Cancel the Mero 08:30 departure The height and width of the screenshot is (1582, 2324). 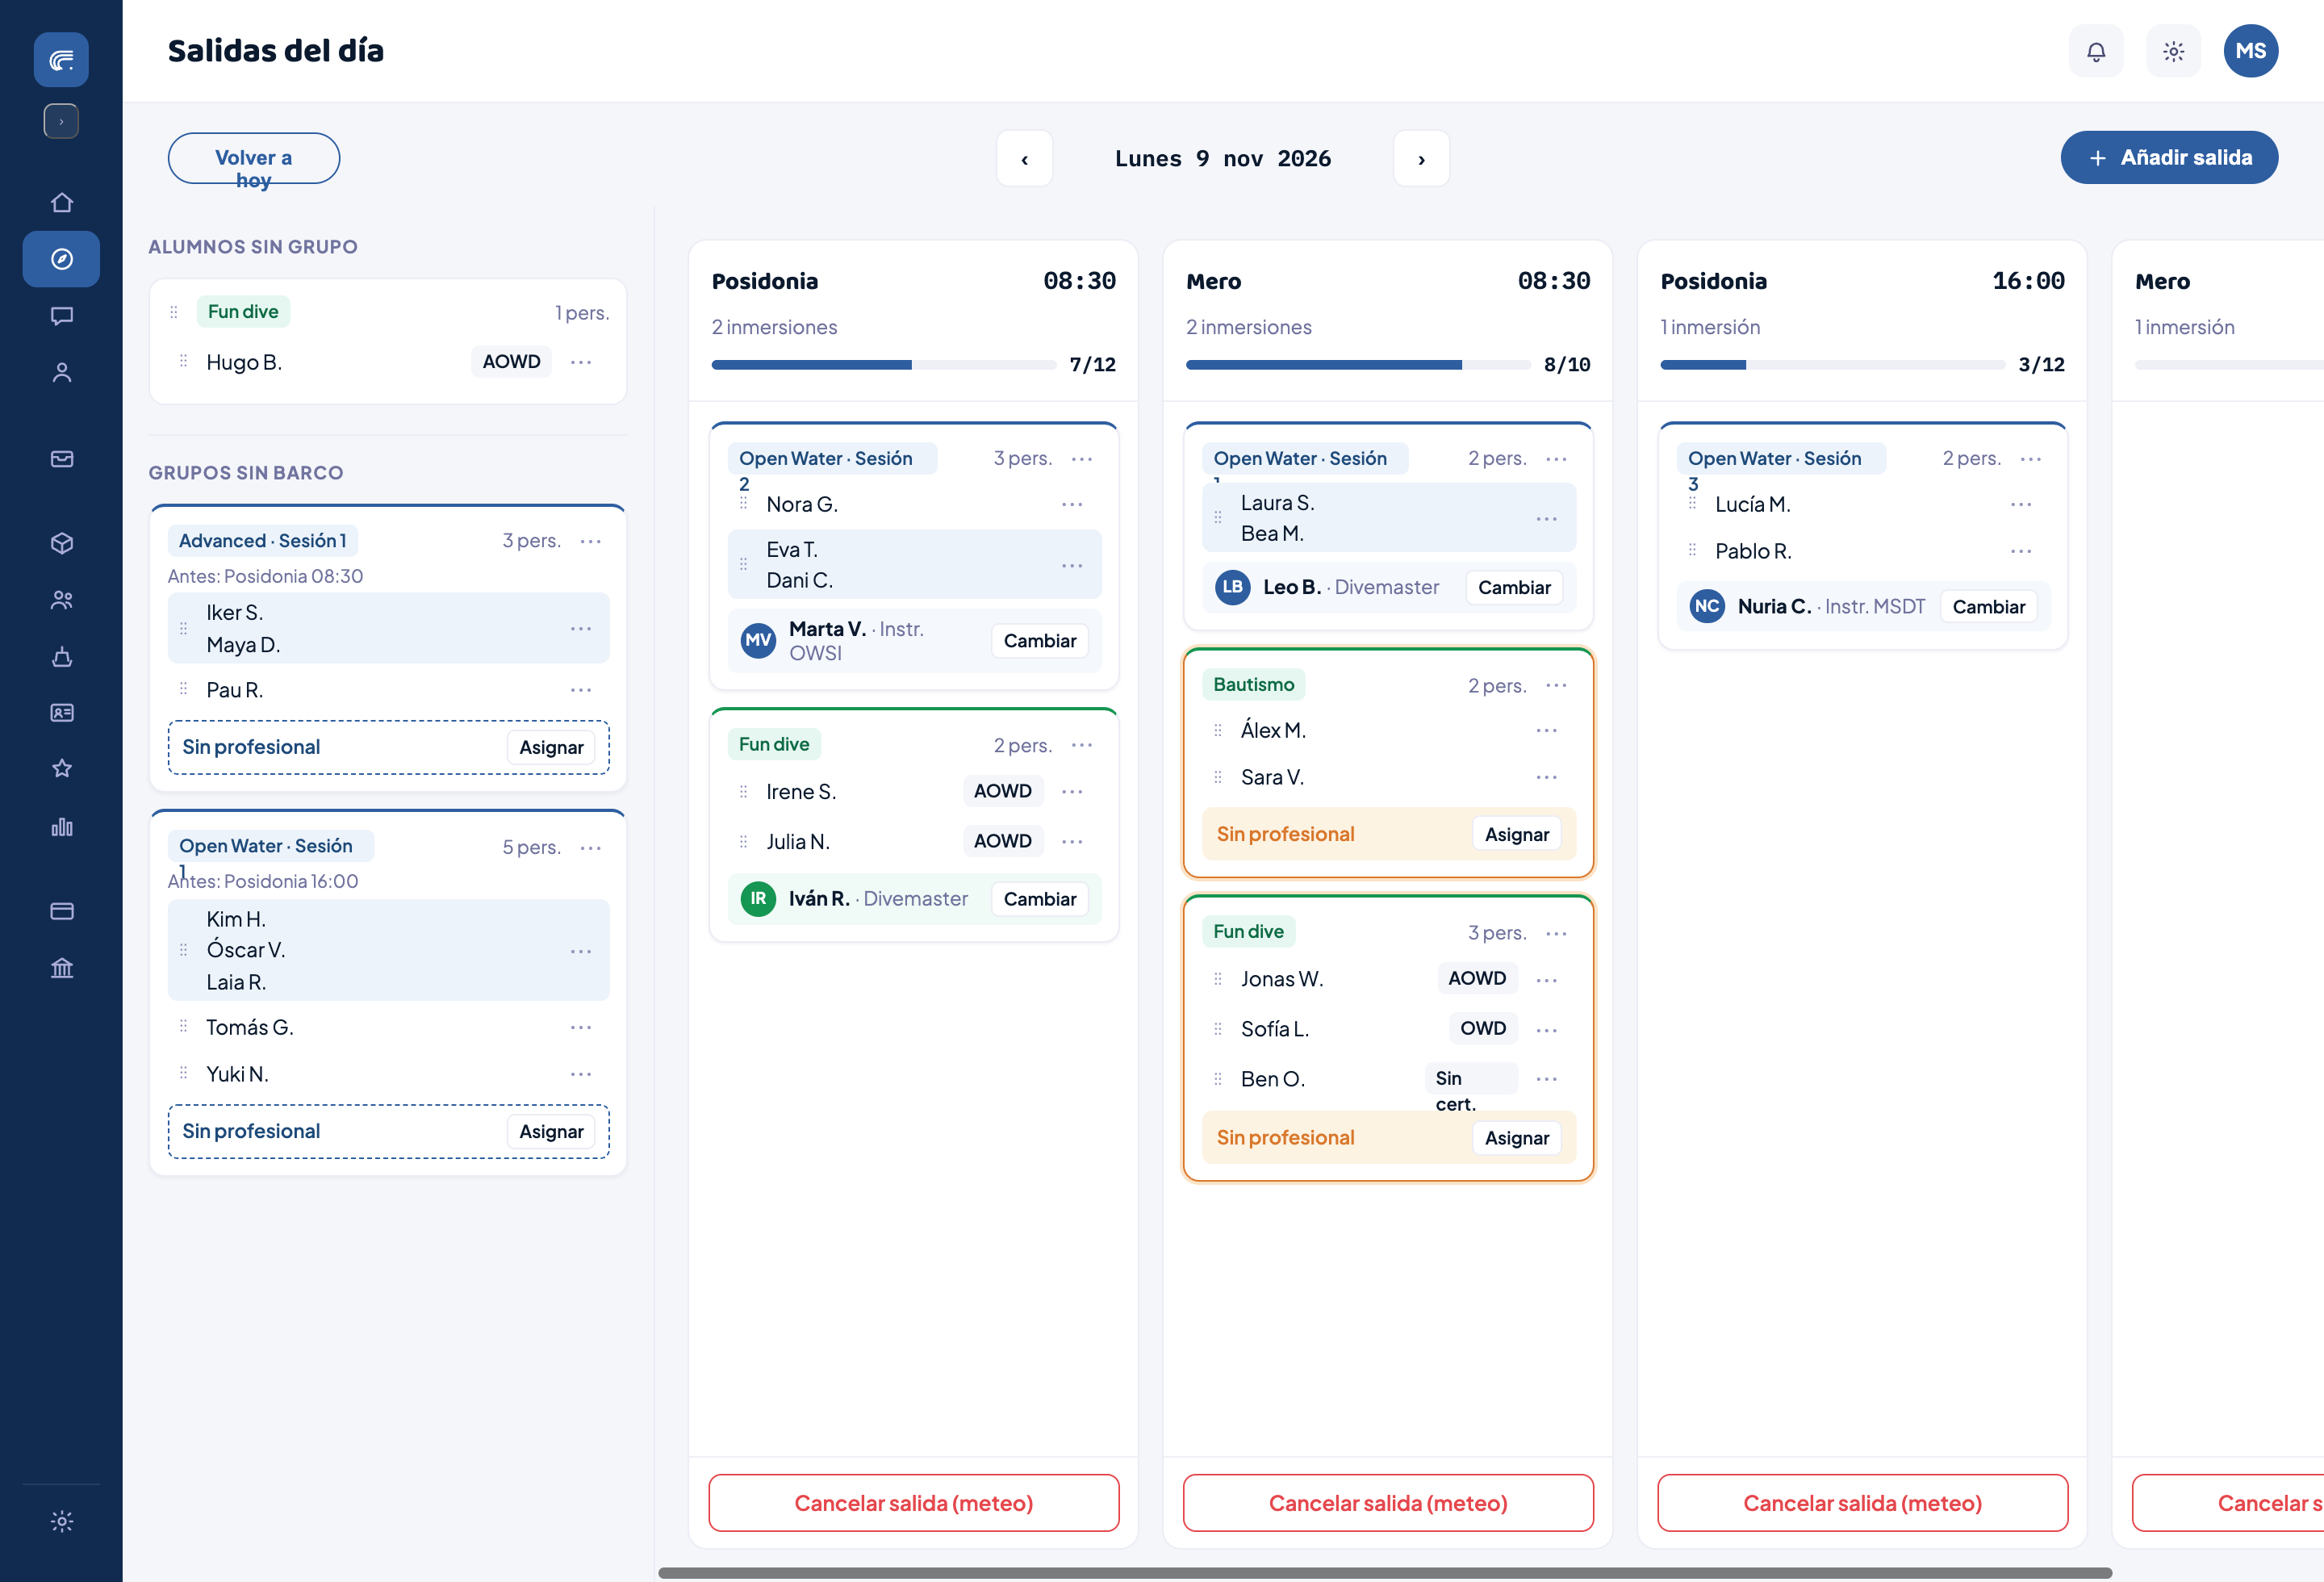click(1388, 1503)
